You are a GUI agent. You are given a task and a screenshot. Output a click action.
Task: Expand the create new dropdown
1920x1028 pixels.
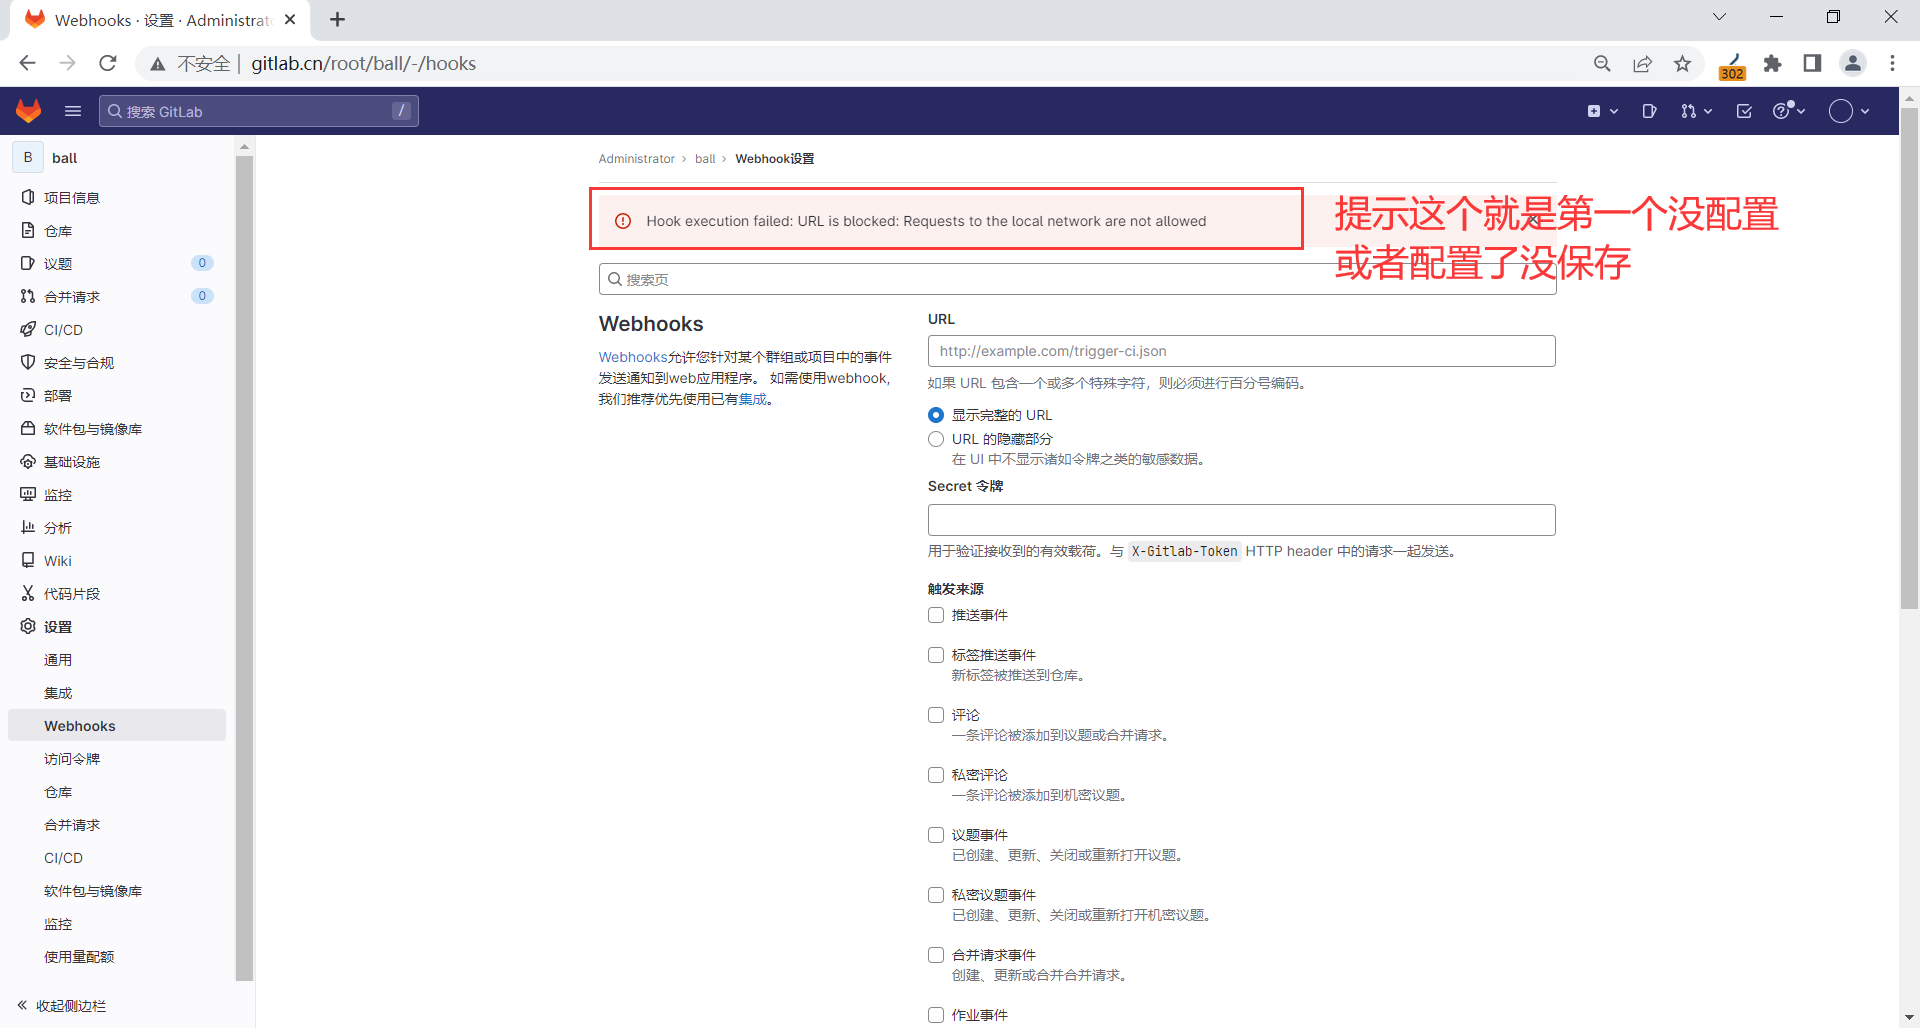point(1603,111)
